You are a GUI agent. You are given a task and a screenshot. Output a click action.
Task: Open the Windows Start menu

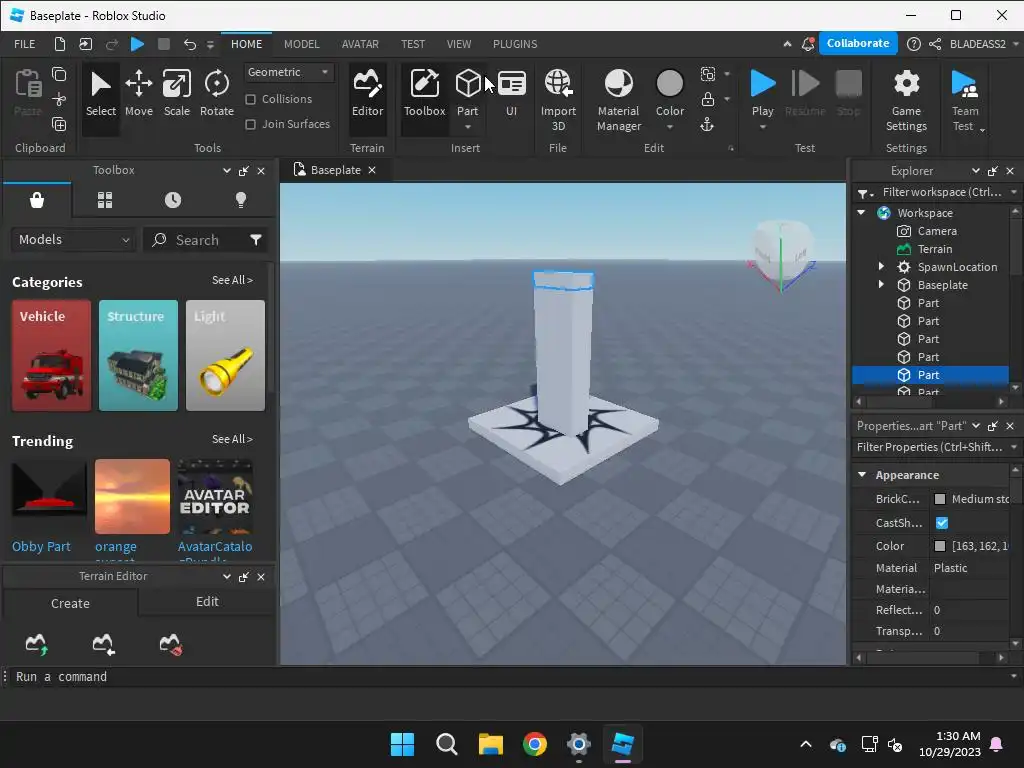click(402, 744)
